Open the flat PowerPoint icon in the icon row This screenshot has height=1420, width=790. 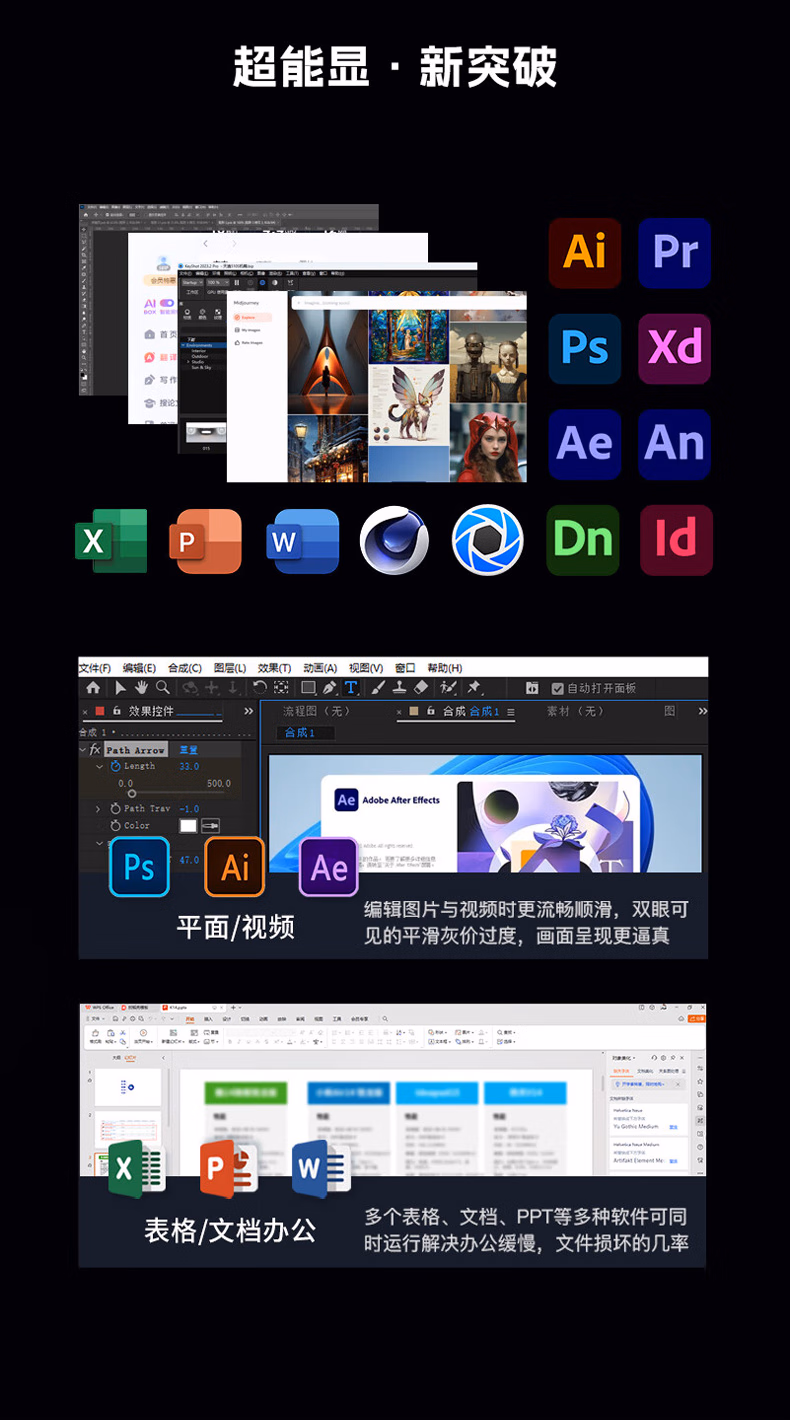coord(206,541)
